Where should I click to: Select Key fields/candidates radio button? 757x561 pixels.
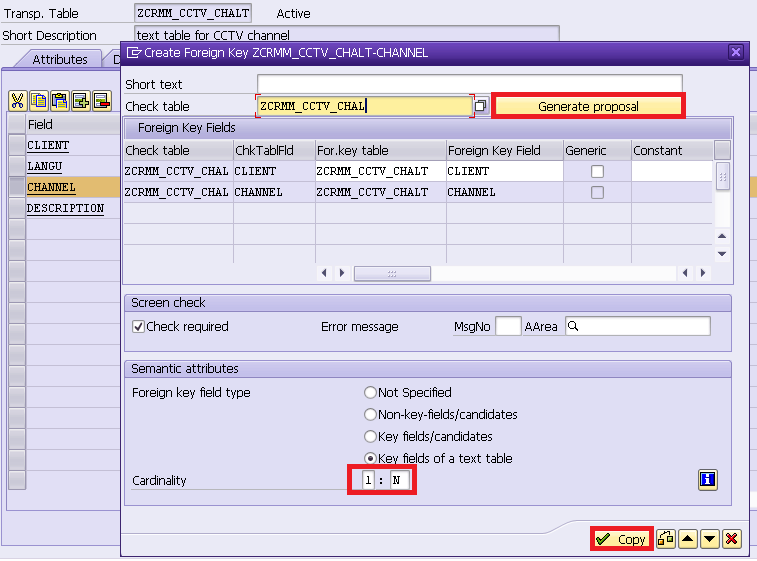click(370, 436)
